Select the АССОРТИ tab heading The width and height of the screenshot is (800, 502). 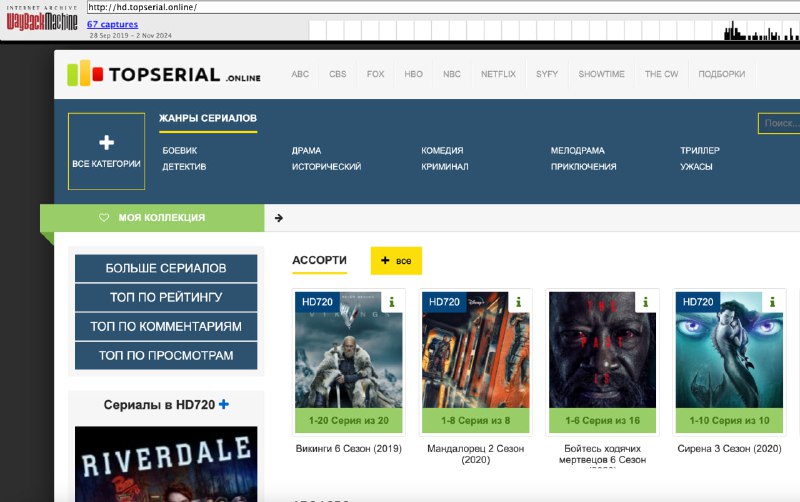point(319,260)
